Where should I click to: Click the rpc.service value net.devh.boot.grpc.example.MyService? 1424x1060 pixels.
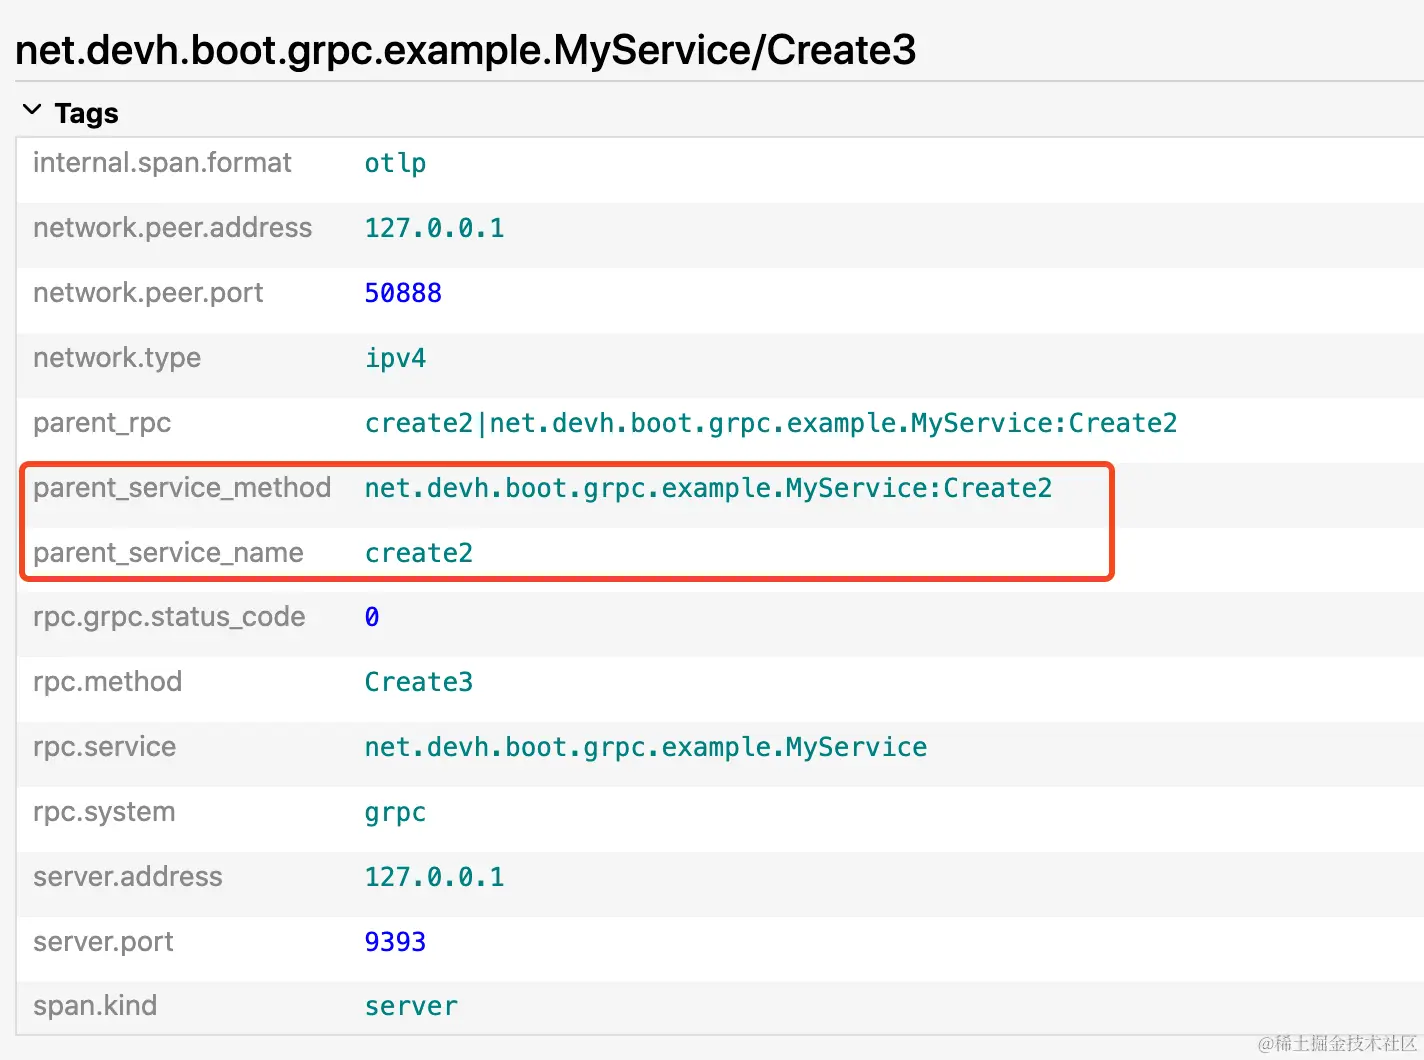click(x=645, y=747)
